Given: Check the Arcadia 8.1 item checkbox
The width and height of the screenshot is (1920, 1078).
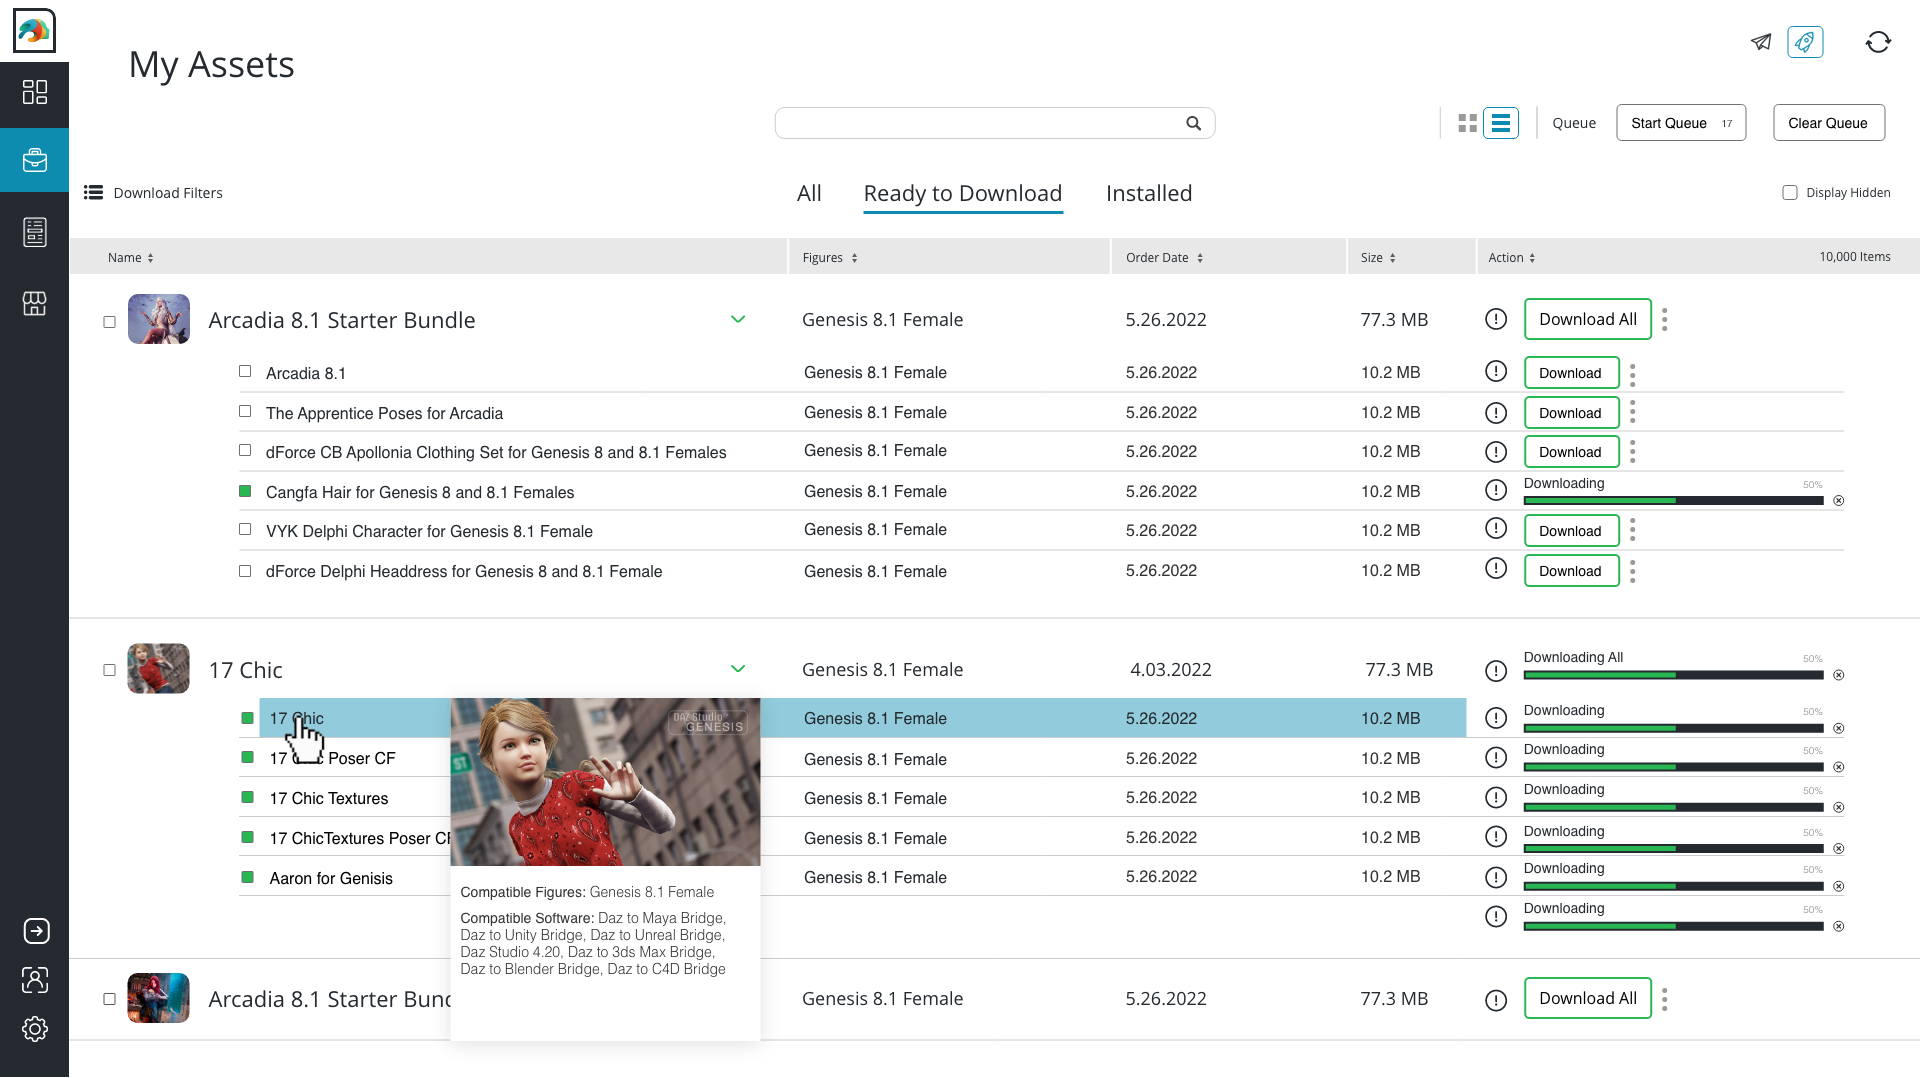Looking at the screenshot, I should click(x=245, y=371).
